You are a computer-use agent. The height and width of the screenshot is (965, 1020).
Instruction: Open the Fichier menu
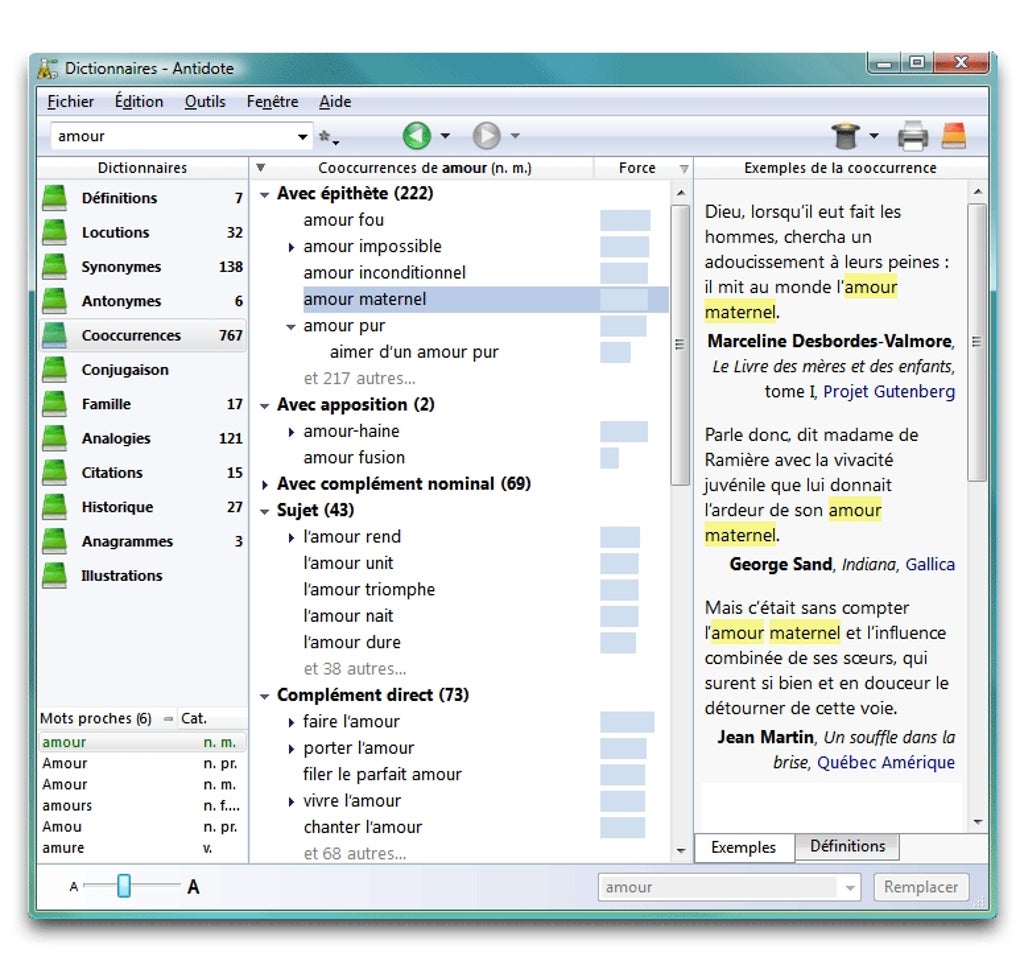point(70,102)
